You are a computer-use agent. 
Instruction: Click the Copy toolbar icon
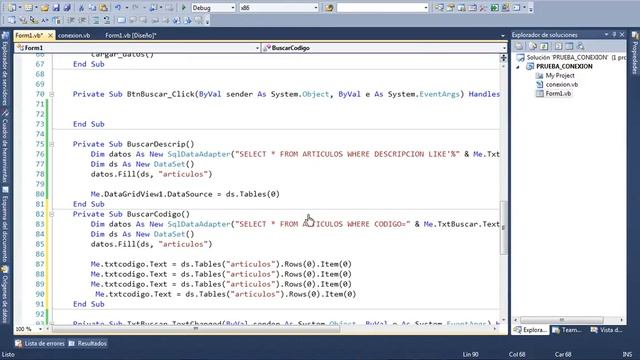tap(92, 8)
